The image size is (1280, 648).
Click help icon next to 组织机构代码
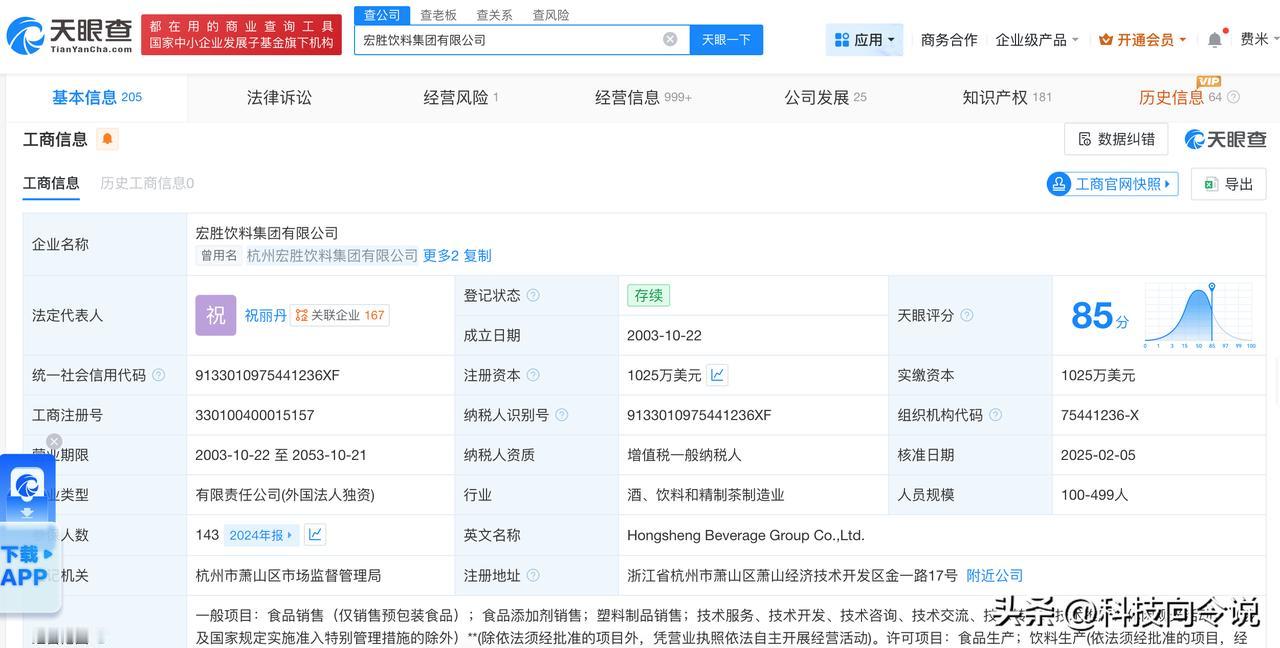click(x=995, y=415)
